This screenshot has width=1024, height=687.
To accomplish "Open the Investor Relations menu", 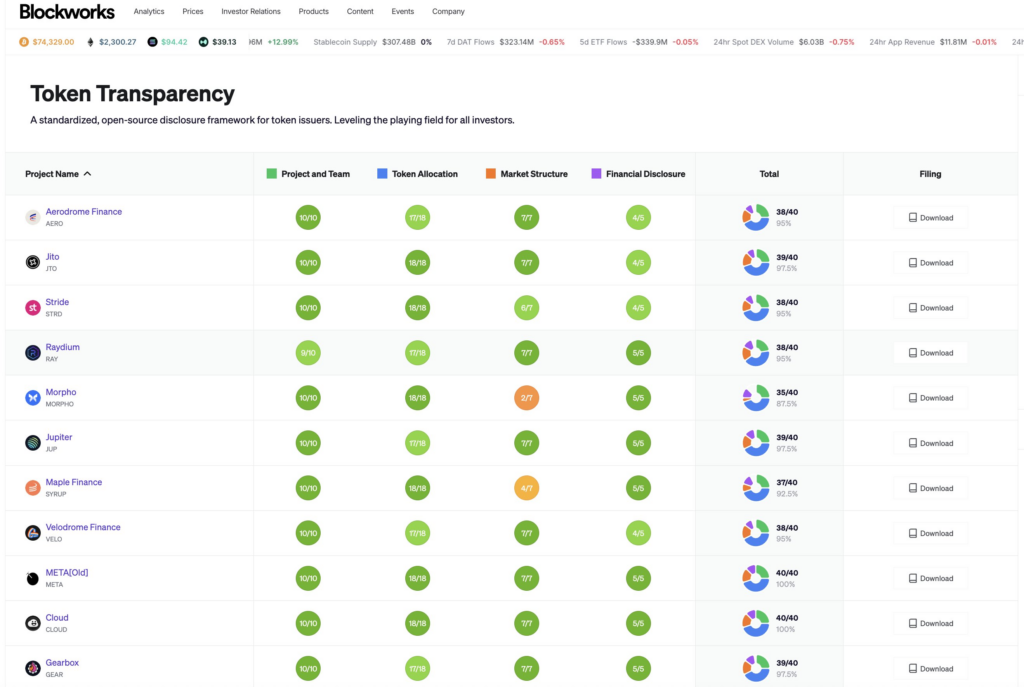I will click(251, 12).
